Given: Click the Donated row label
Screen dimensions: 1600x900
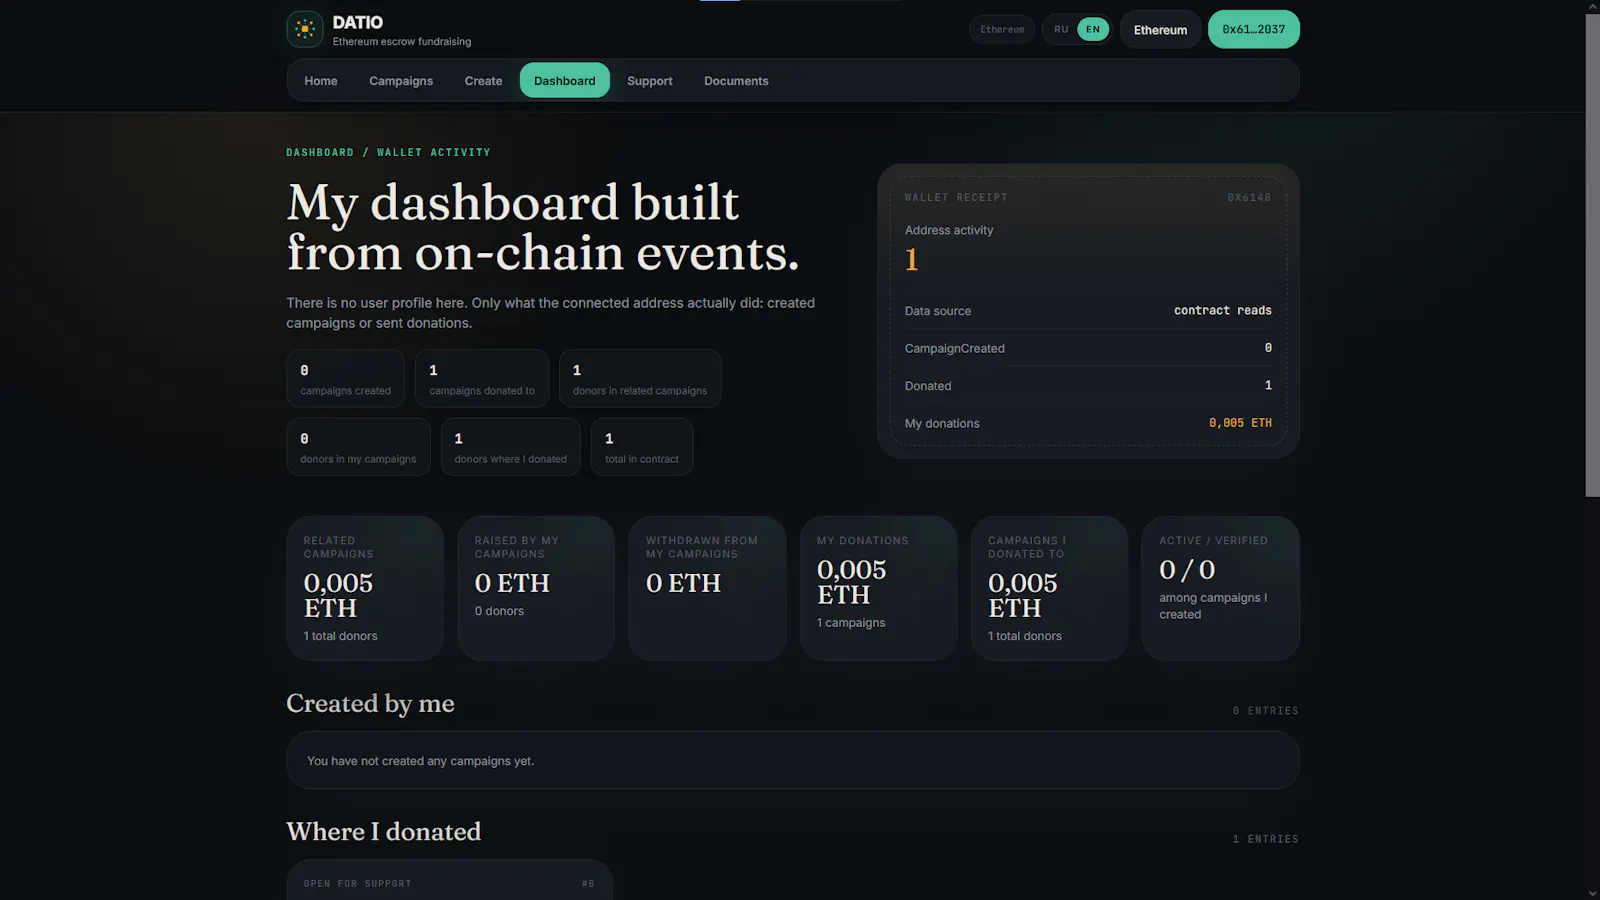Looking at the screenshot, I should click(928, 386).
